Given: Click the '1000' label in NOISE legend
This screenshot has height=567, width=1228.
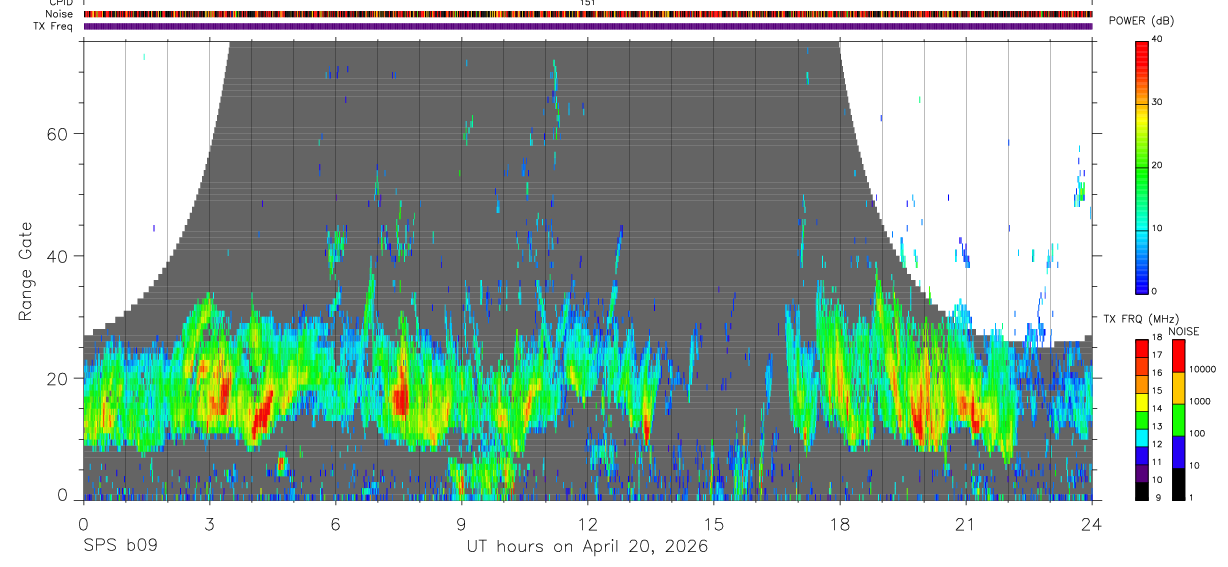Looking at the screenshot, I should click(x=1199, y=401).
